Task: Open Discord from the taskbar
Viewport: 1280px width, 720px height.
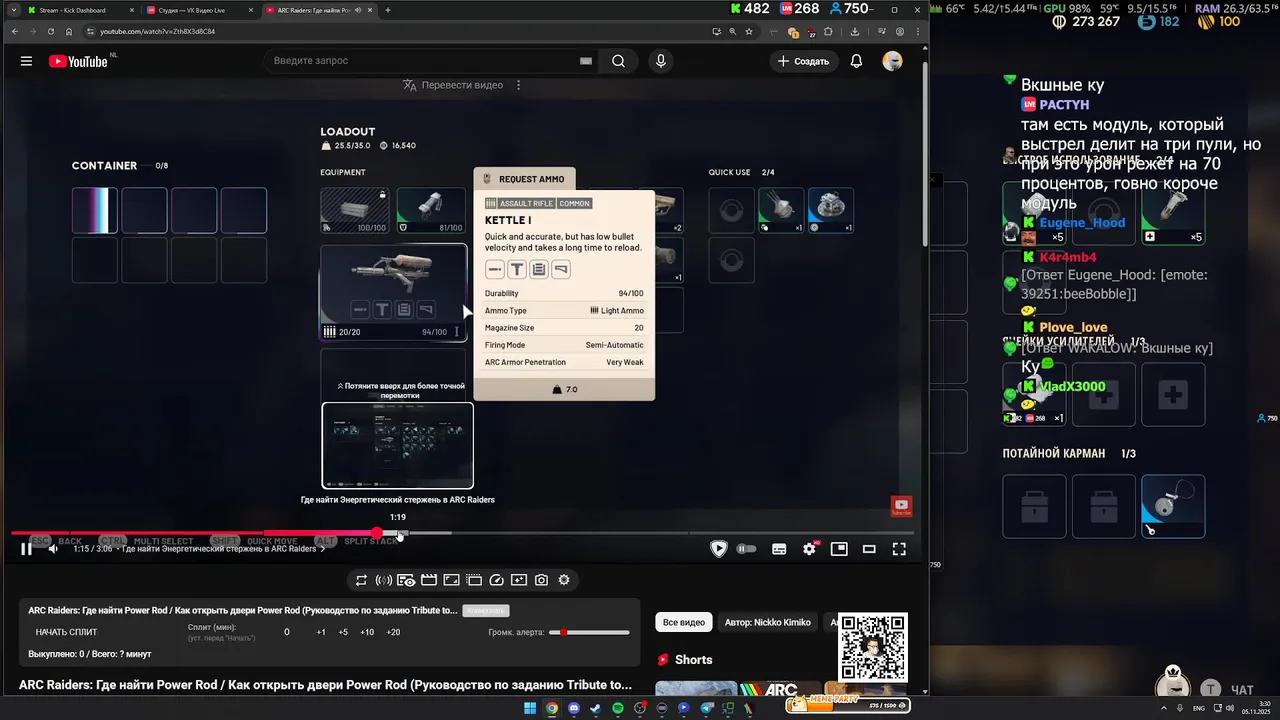Action: (574, 708)
